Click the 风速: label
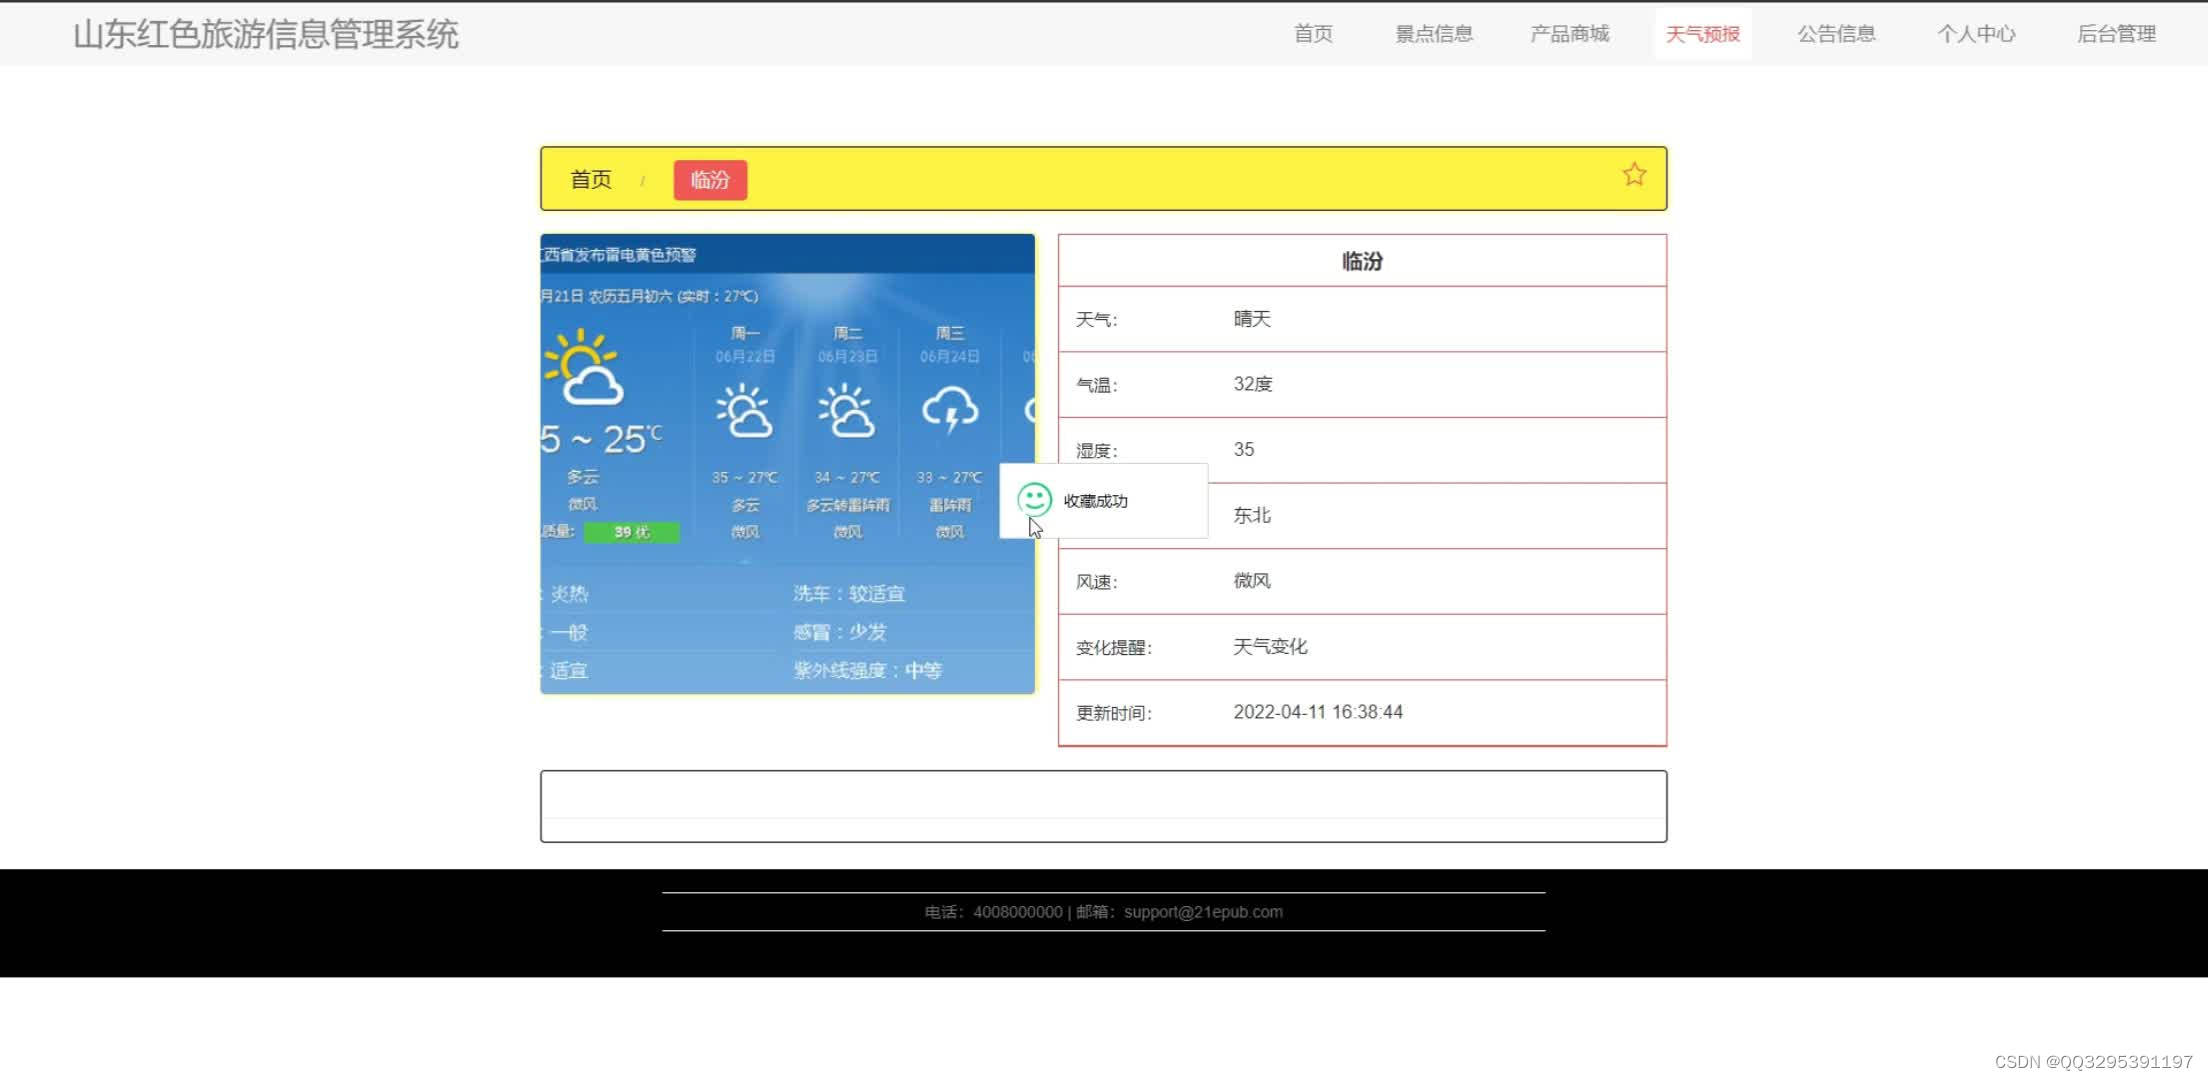The height and width of the screenshot is (1080, 2208). click(1097, 582)
